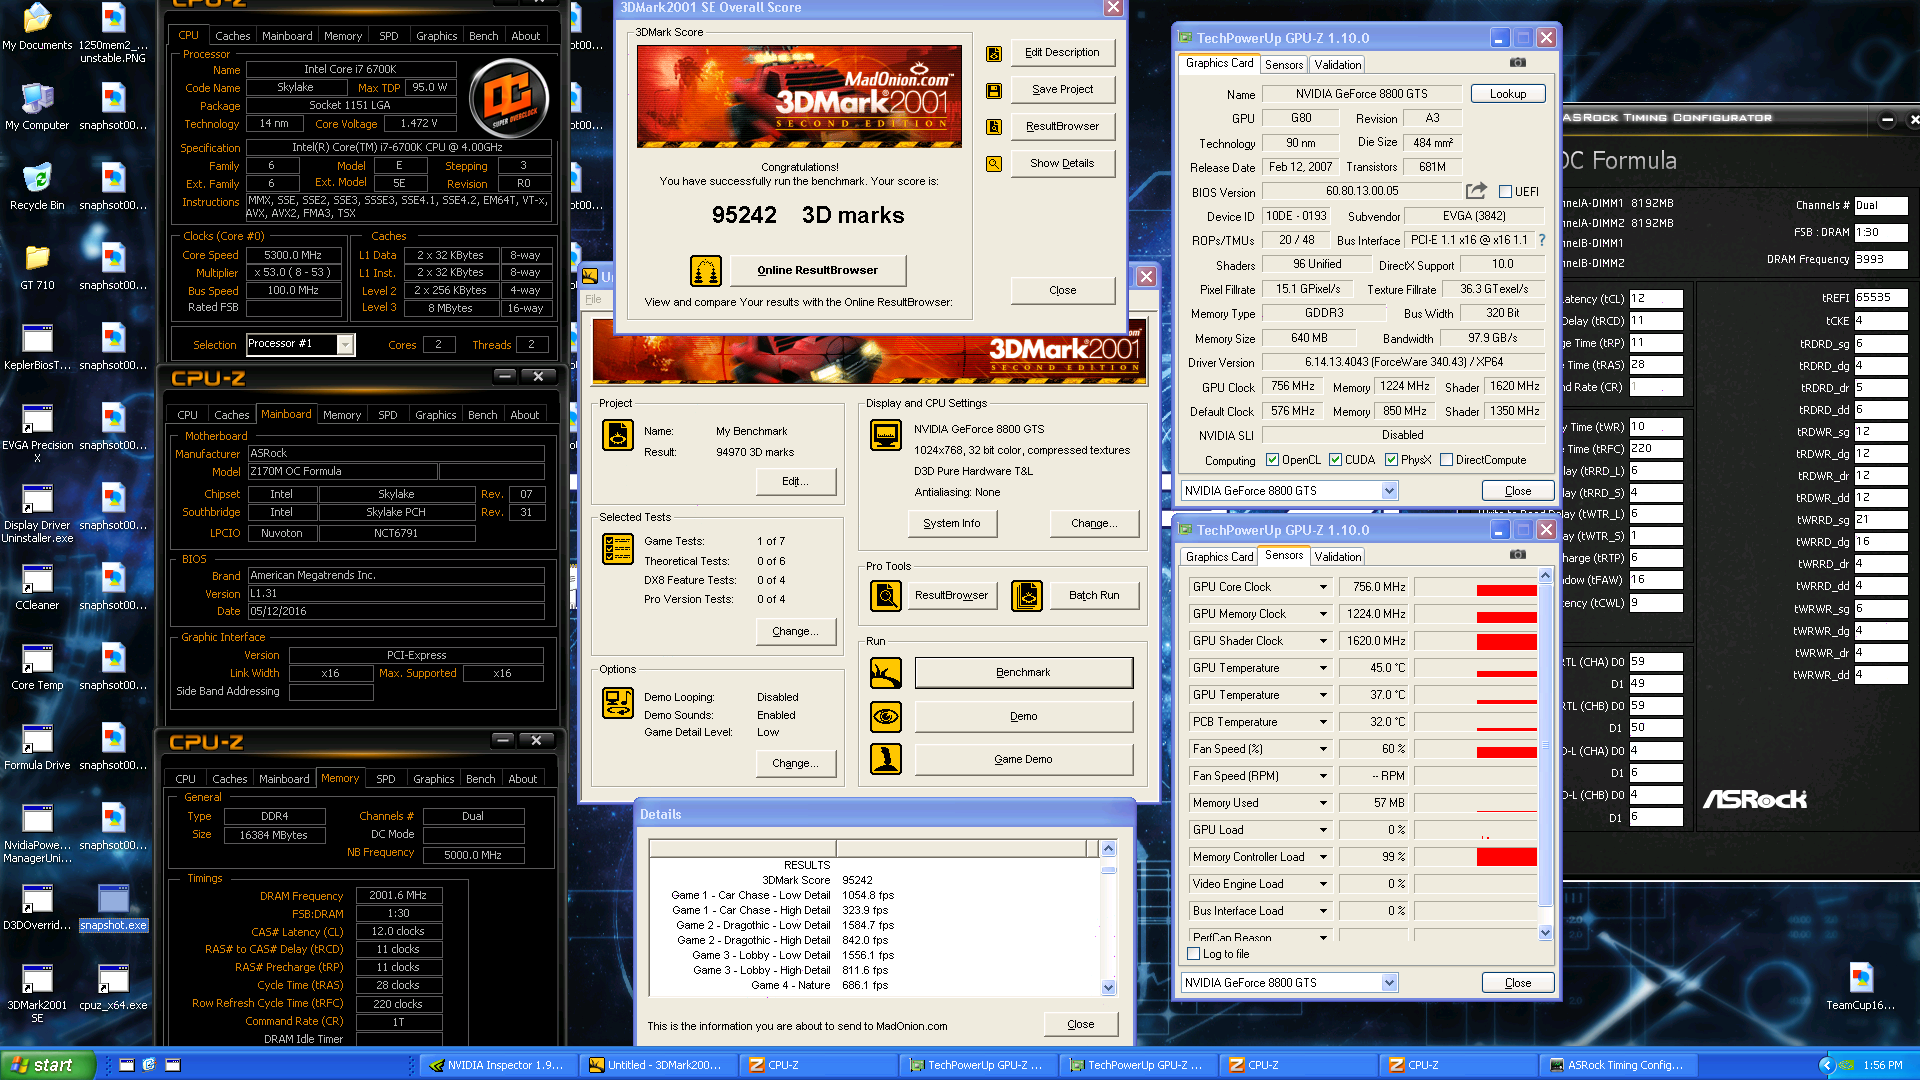The height and width of the screenshot is (1080, 1920).
Task: Expand the Memory Controller Load sensor dropdown
Action: click(1323, 857)
